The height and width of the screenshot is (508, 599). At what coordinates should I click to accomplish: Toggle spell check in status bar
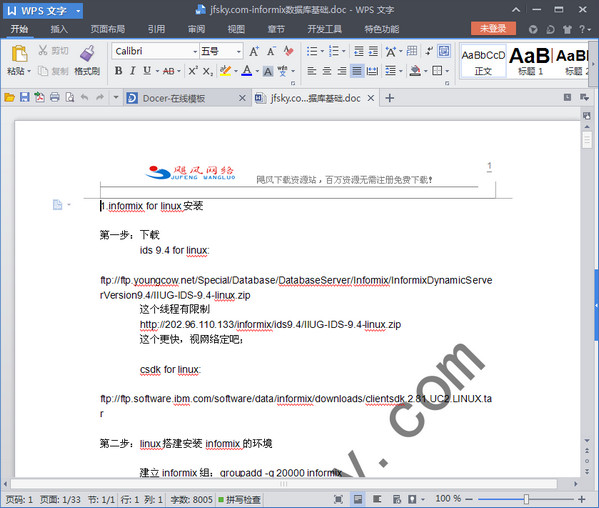click(x=239, y=500)
